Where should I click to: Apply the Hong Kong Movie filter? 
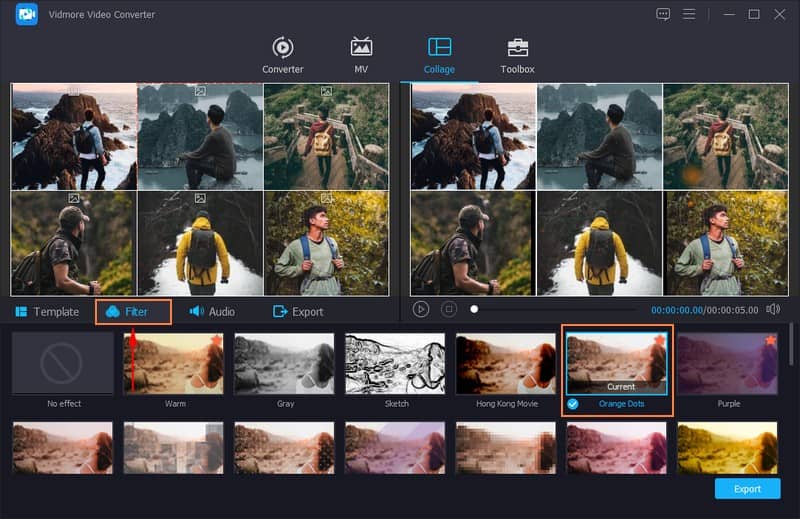click(506, 364)
